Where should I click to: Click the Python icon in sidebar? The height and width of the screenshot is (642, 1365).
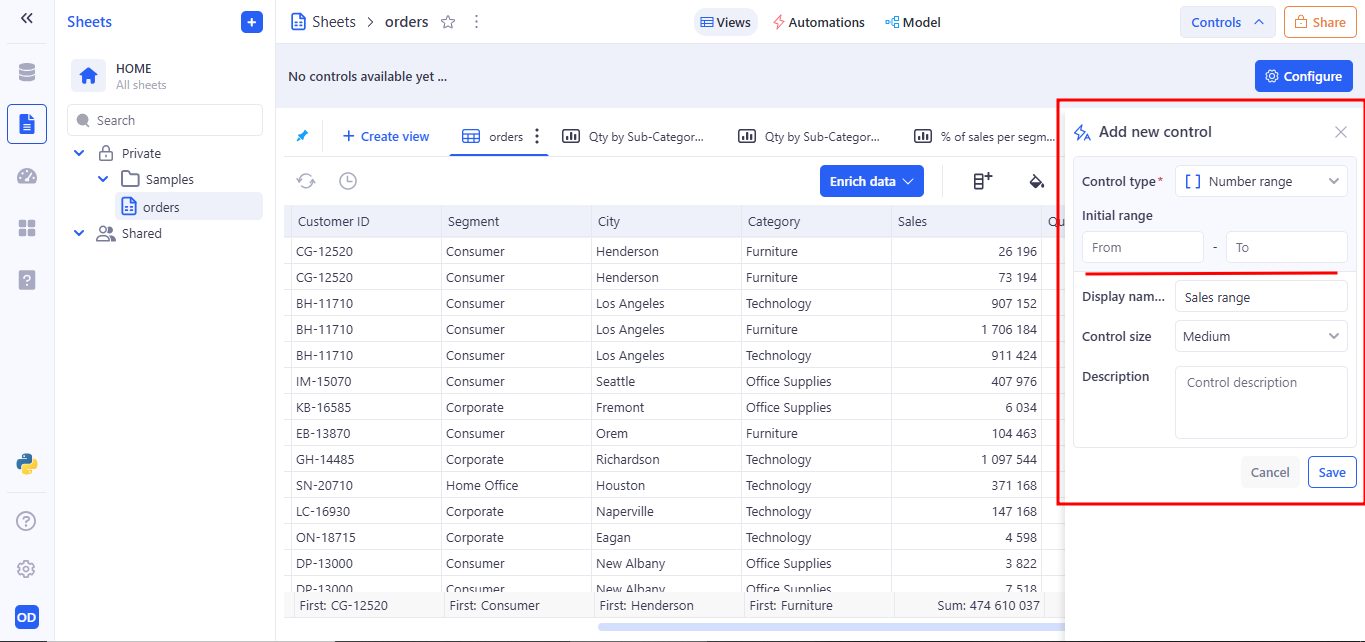27,463
